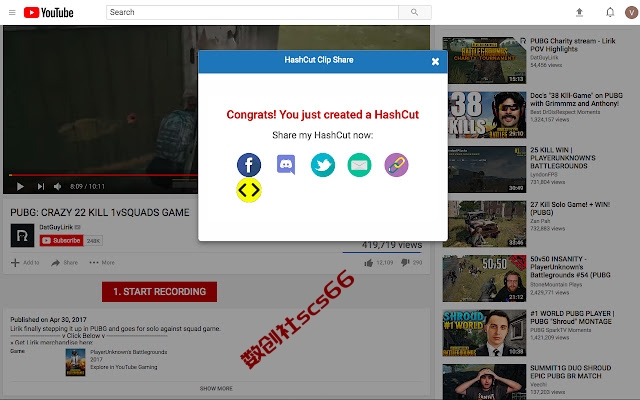
Task: Open PUBG SparkTV Moments channel link
Action: click(x=560, y=330)
